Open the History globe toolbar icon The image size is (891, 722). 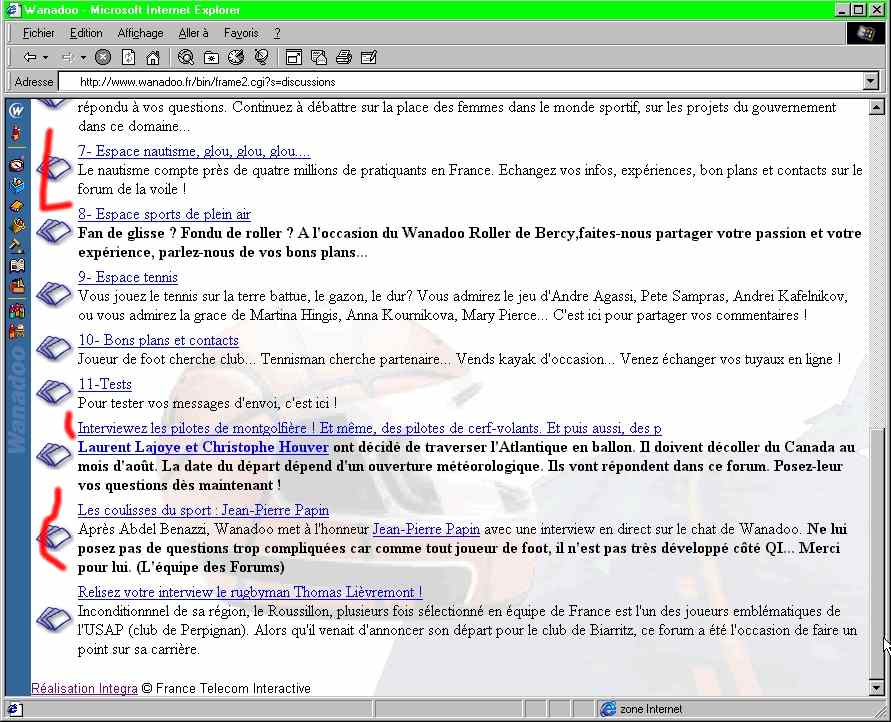coord(236,57)
